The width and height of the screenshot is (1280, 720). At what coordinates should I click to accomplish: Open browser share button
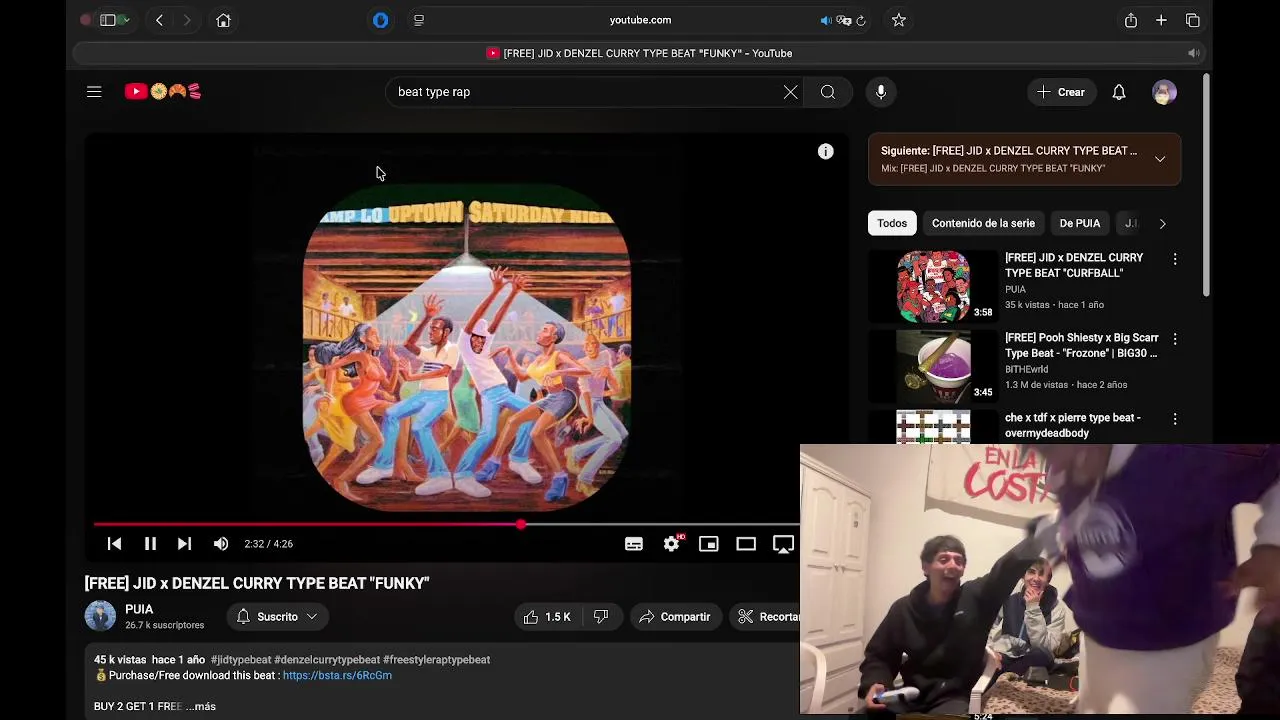[x=1131, y=20]
